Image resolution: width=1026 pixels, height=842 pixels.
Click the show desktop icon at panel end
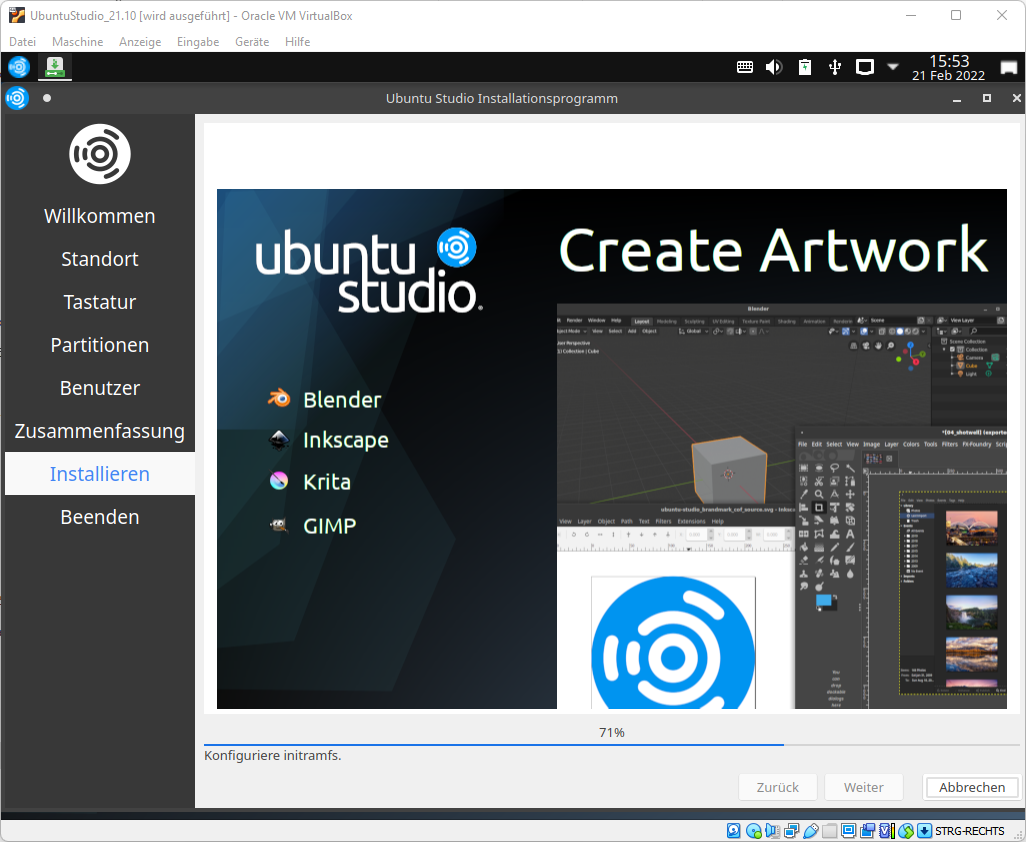pyautogui.click(x=1009, y=67)
